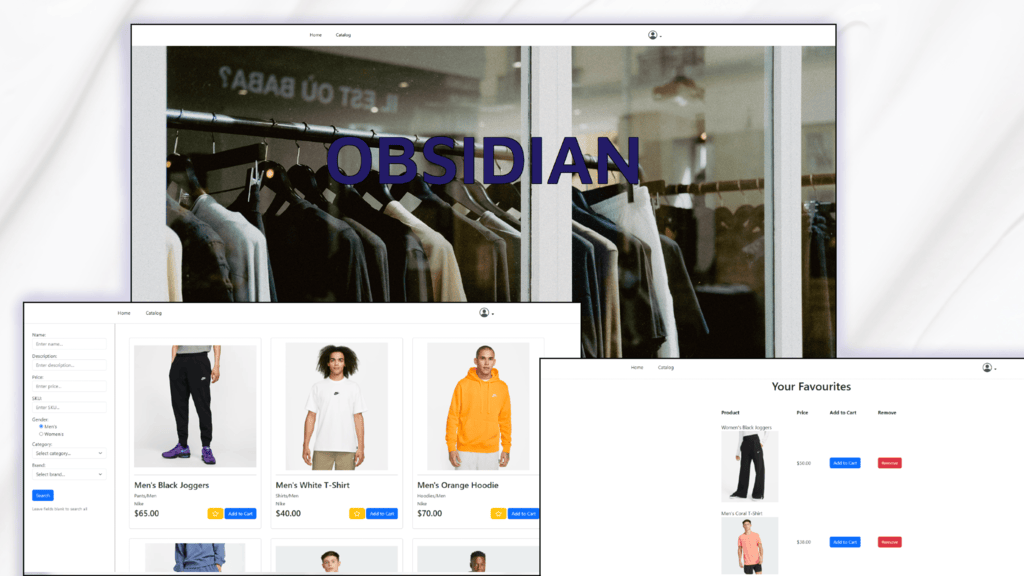The image size is (1024, 576).
Task: Add Men's Coral T-Shirt to cart
Action: pos(844,542)
